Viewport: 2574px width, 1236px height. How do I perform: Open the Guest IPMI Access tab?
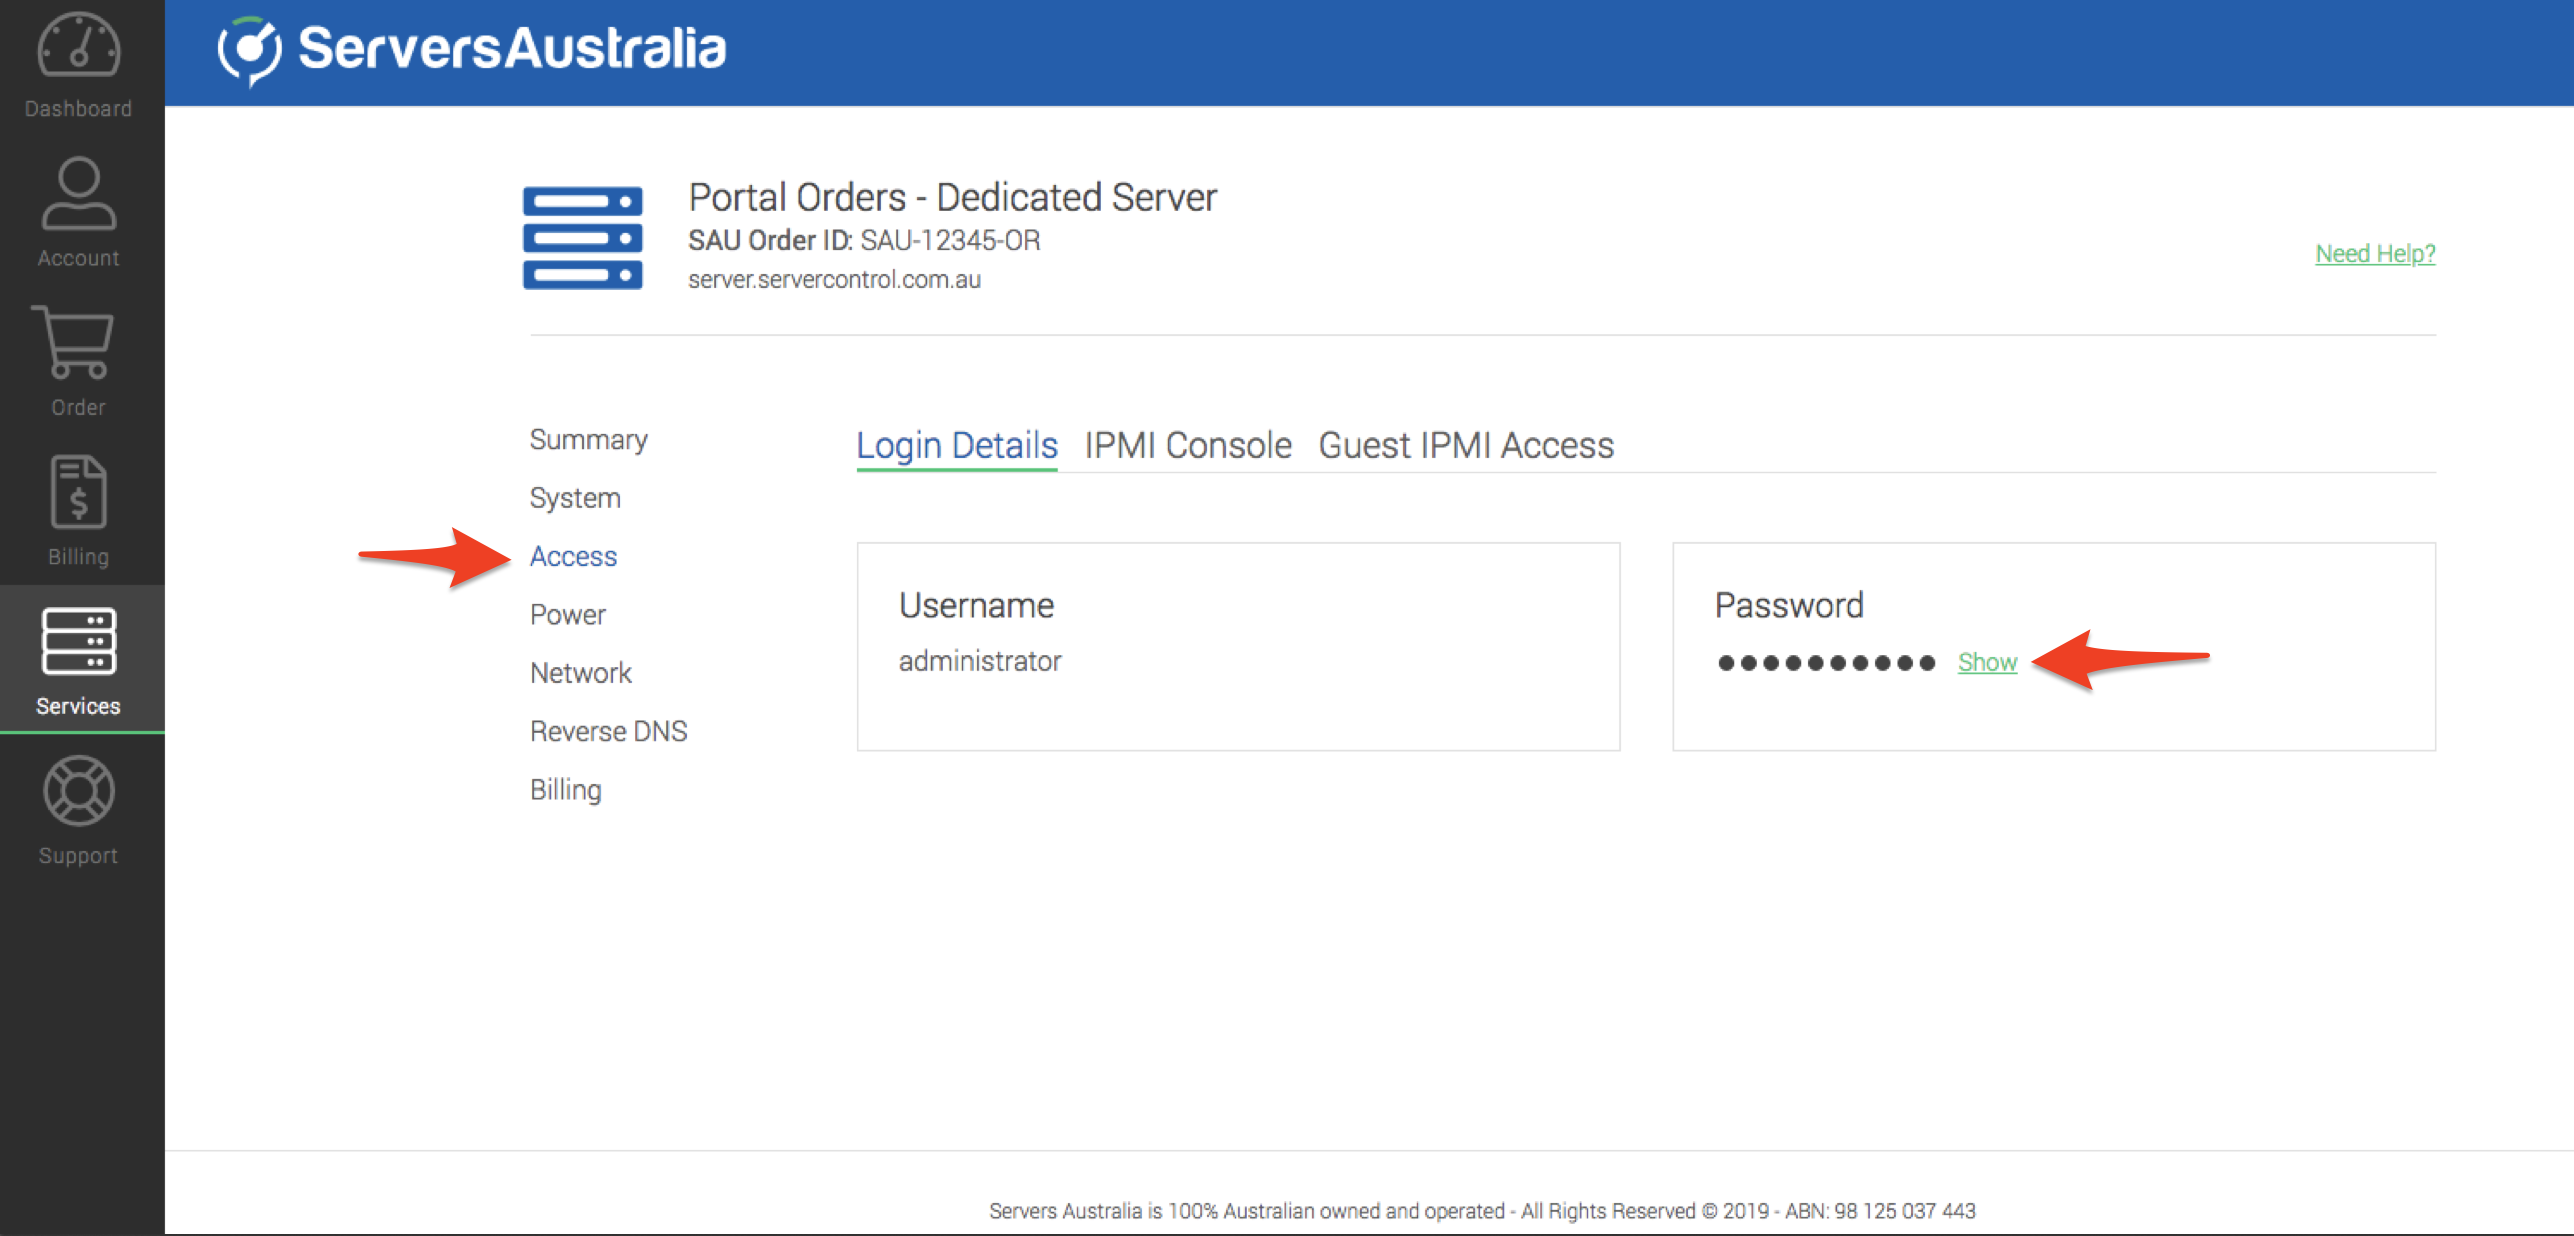click(1465, 445)
